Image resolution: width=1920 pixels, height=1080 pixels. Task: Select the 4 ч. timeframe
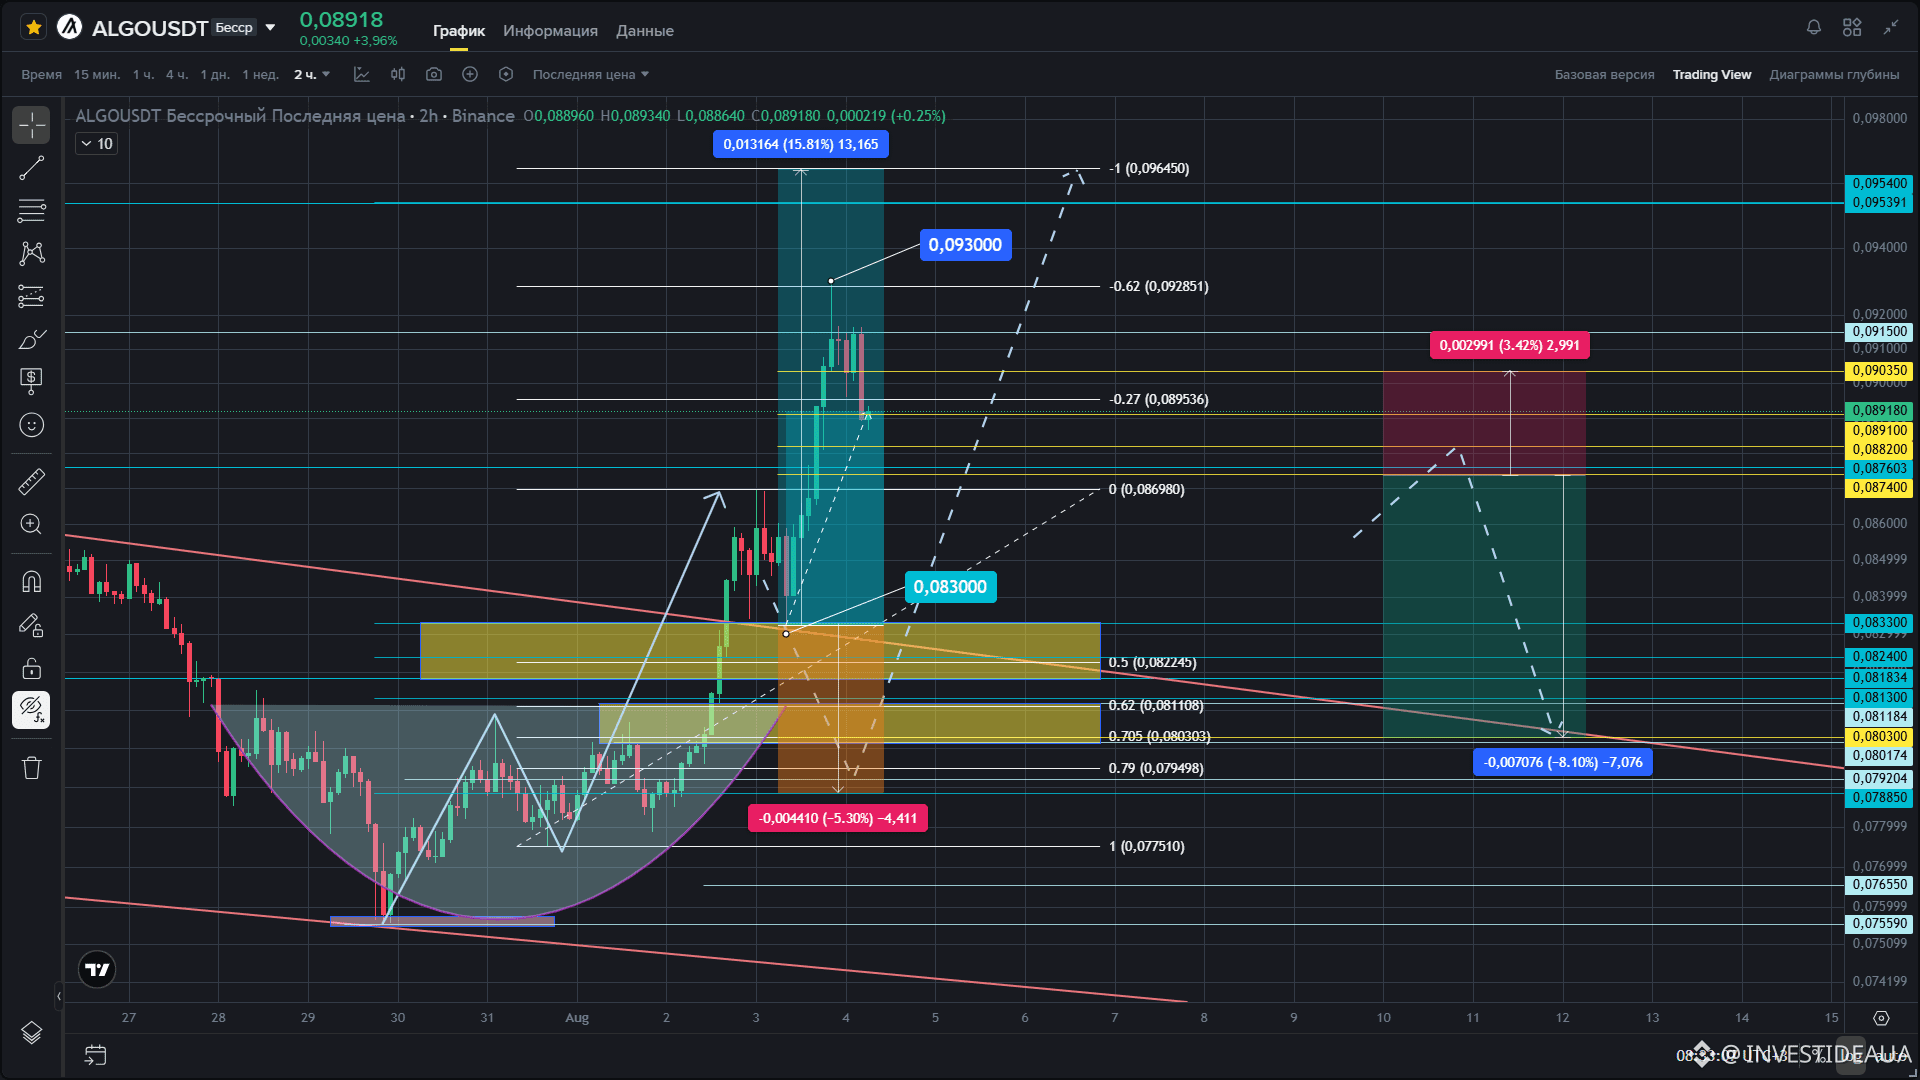click(x=177, y=75)
